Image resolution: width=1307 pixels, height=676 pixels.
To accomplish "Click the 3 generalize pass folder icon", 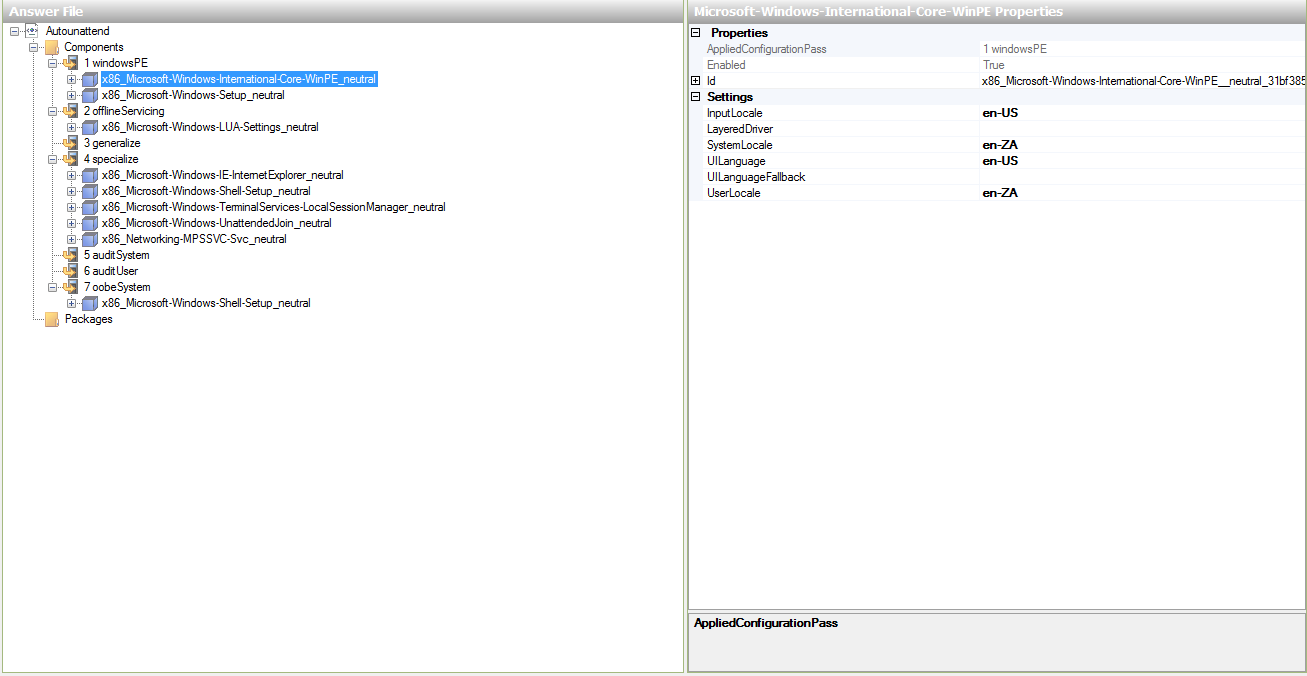I will tap(70, 143).
